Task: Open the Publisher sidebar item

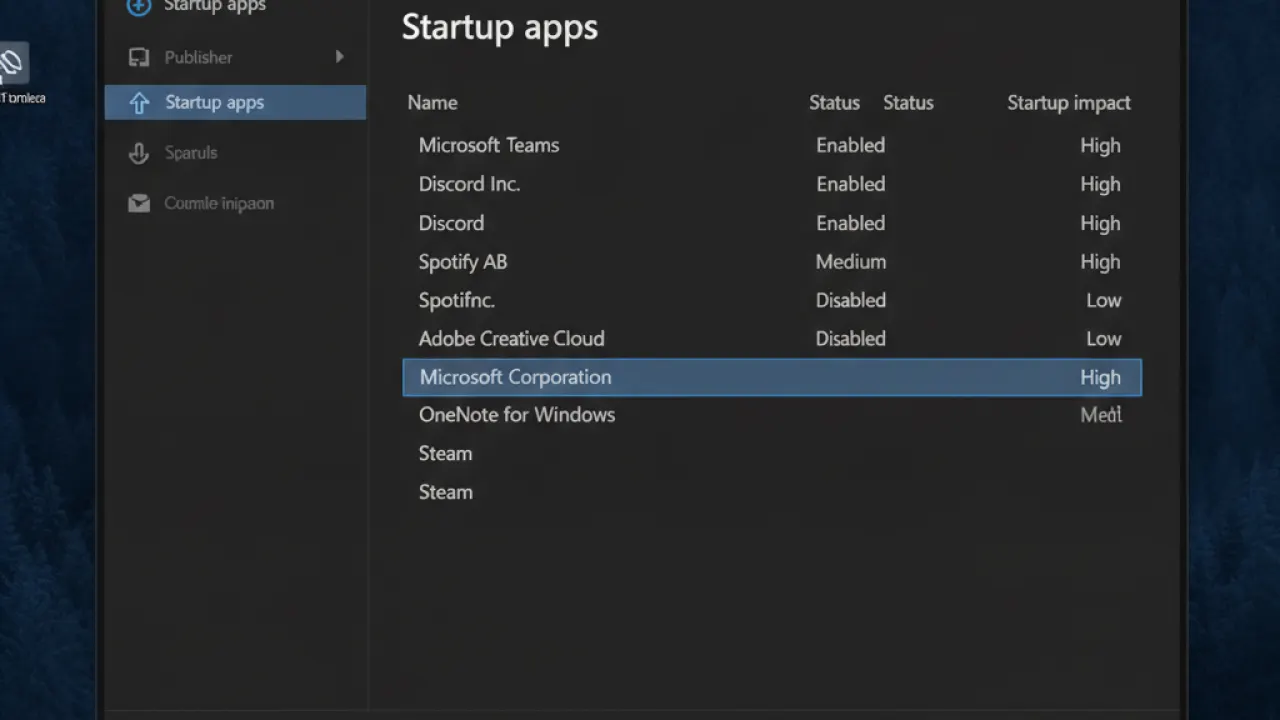Action: pos(235,57)
